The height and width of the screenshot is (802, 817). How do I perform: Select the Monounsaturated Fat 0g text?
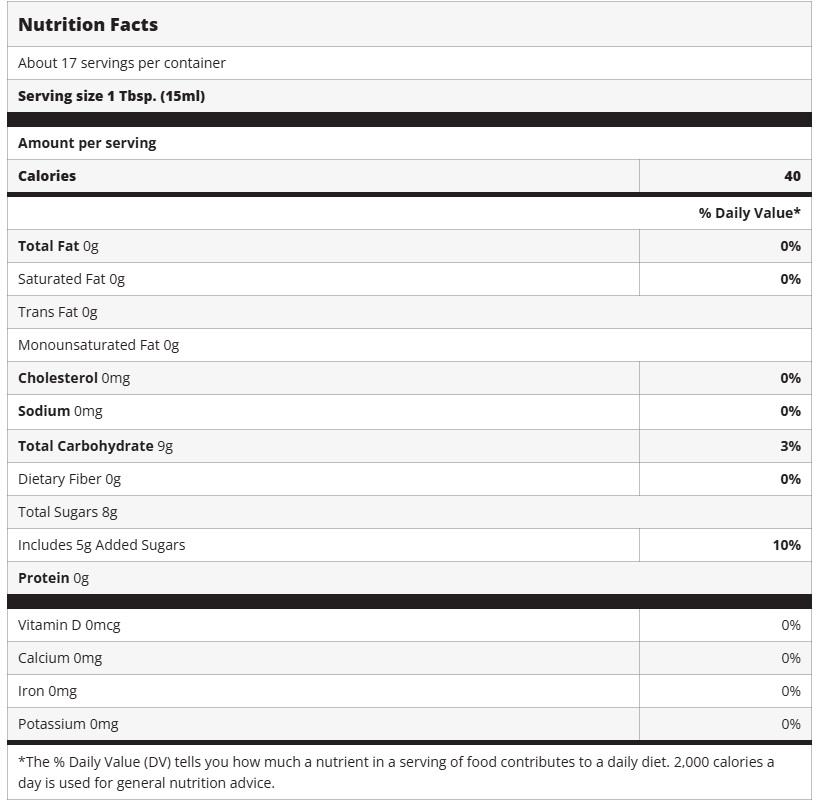tap(98, 345)
